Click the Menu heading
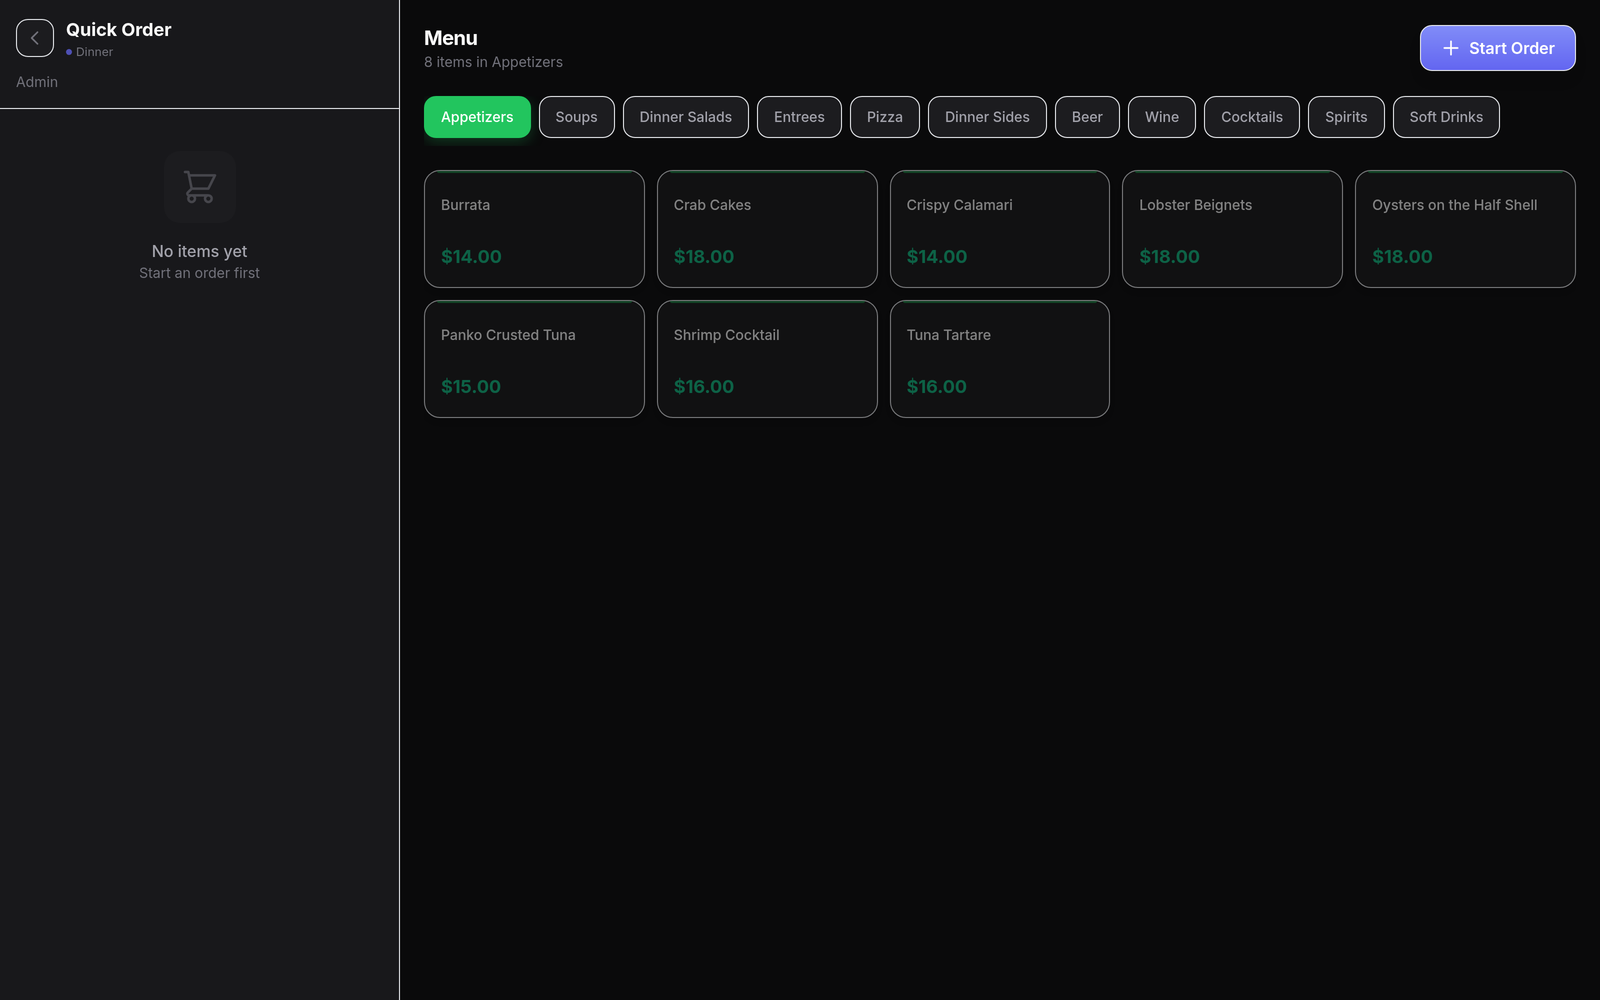 click(451, 38)
